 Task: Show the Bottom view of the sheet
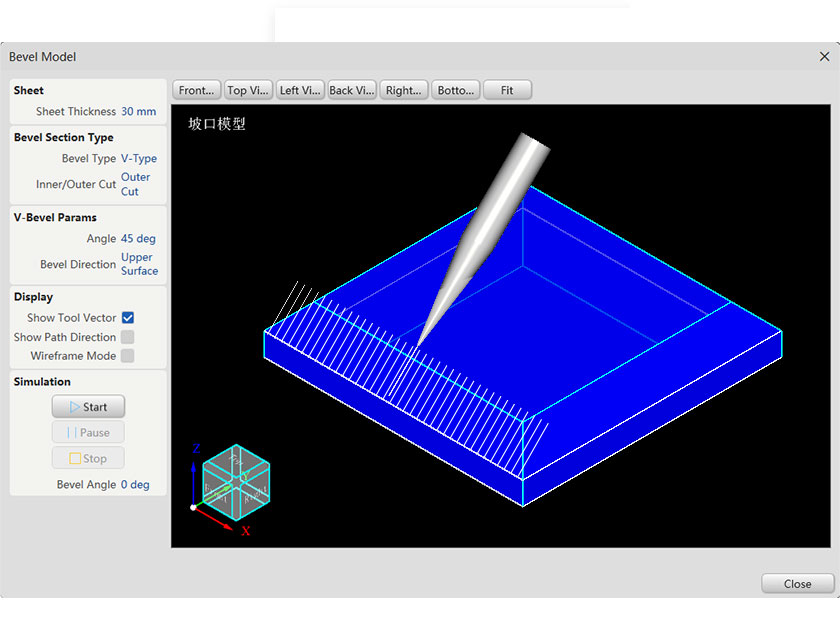[x=456, y=89]
